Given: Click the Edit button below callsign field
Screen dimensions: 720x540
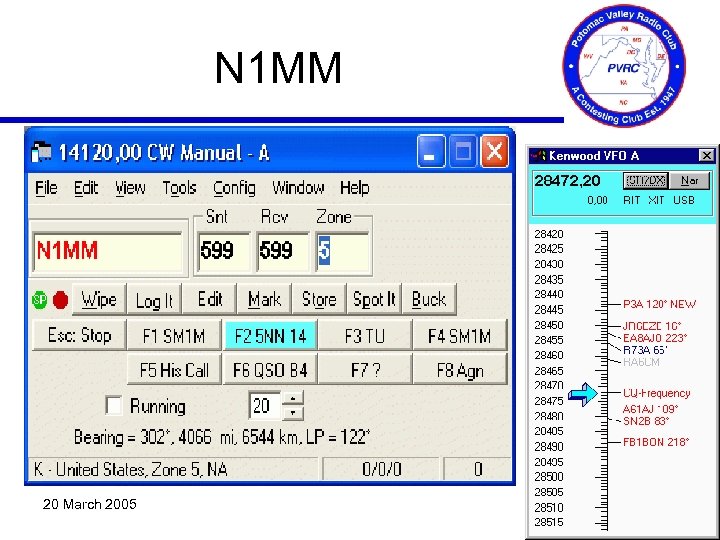Looking at the screenshot, I should 209,299.
